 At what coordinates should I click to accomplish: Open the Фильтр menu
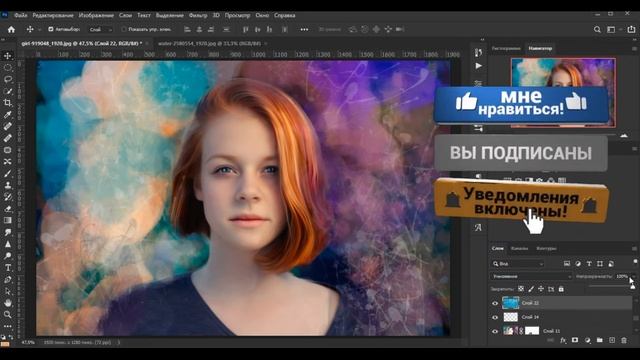(198, 15)
